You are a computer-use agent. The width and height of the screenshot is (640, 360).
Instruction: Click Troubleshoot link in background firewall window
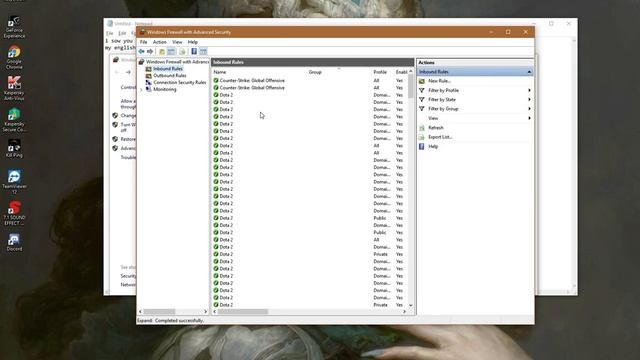point(128,158)
